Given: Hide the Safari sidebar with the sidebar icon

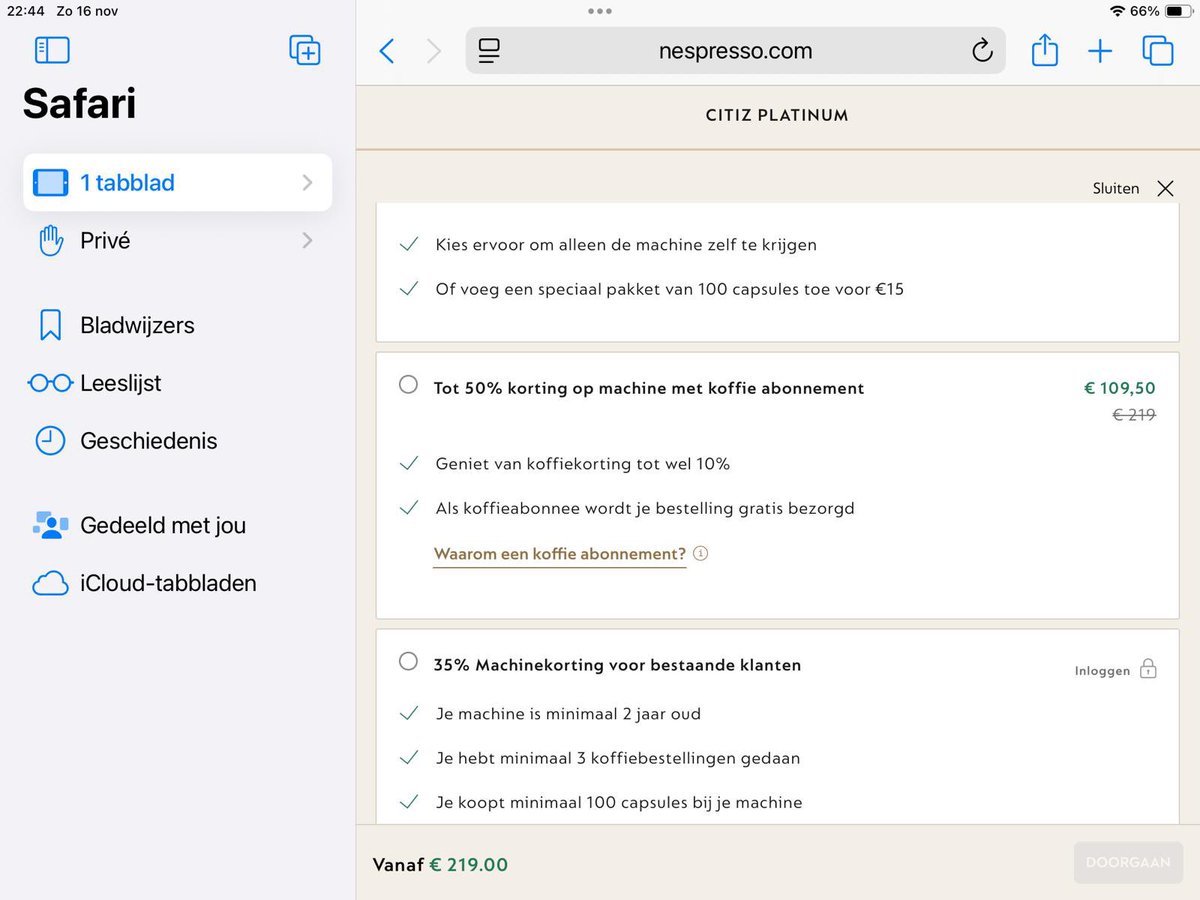Looking at the screenshot, I should pos(52,50).
